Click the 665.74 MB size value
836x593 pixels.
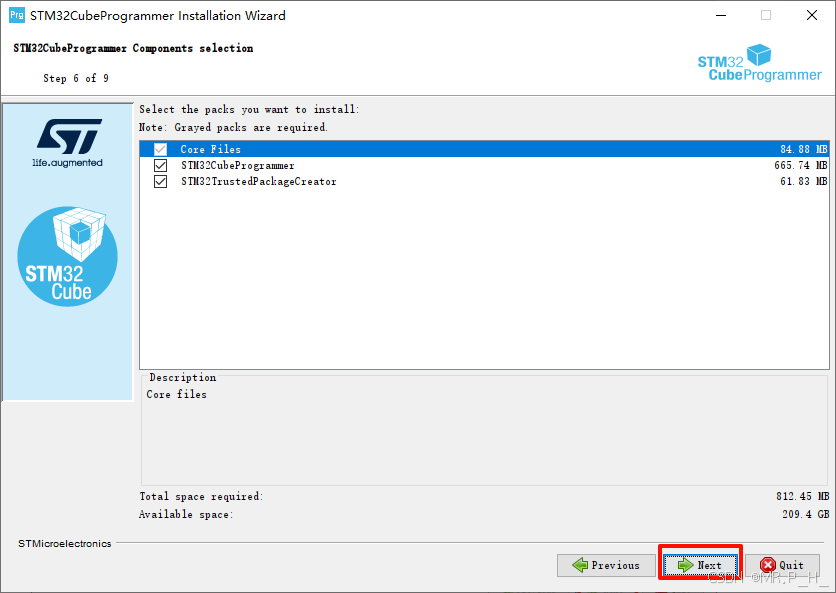801,166
